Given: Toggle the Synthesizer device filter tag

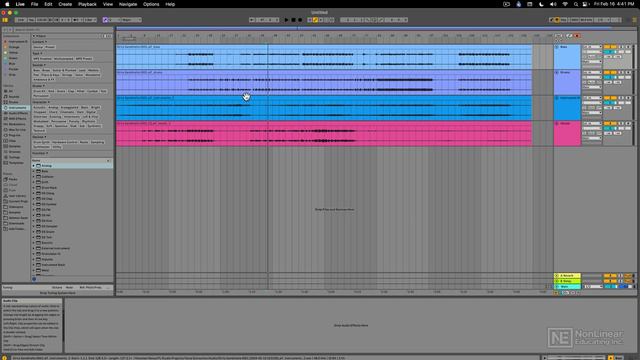Looking at the screenshot, I should [x=41, y=147].
